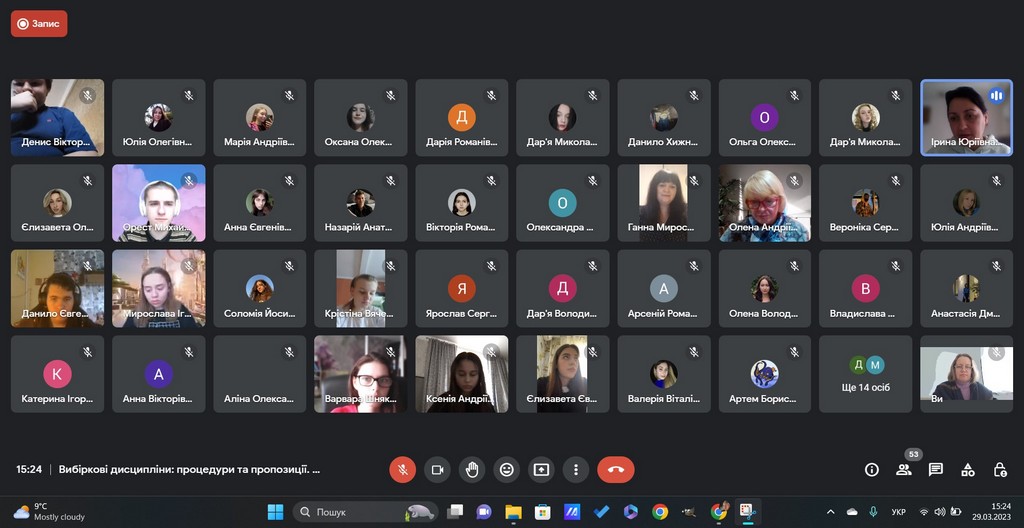This screenshot has width=1024, height=528.
Task: Leave the call with the red hang-up button
Action: click(615, 469)
